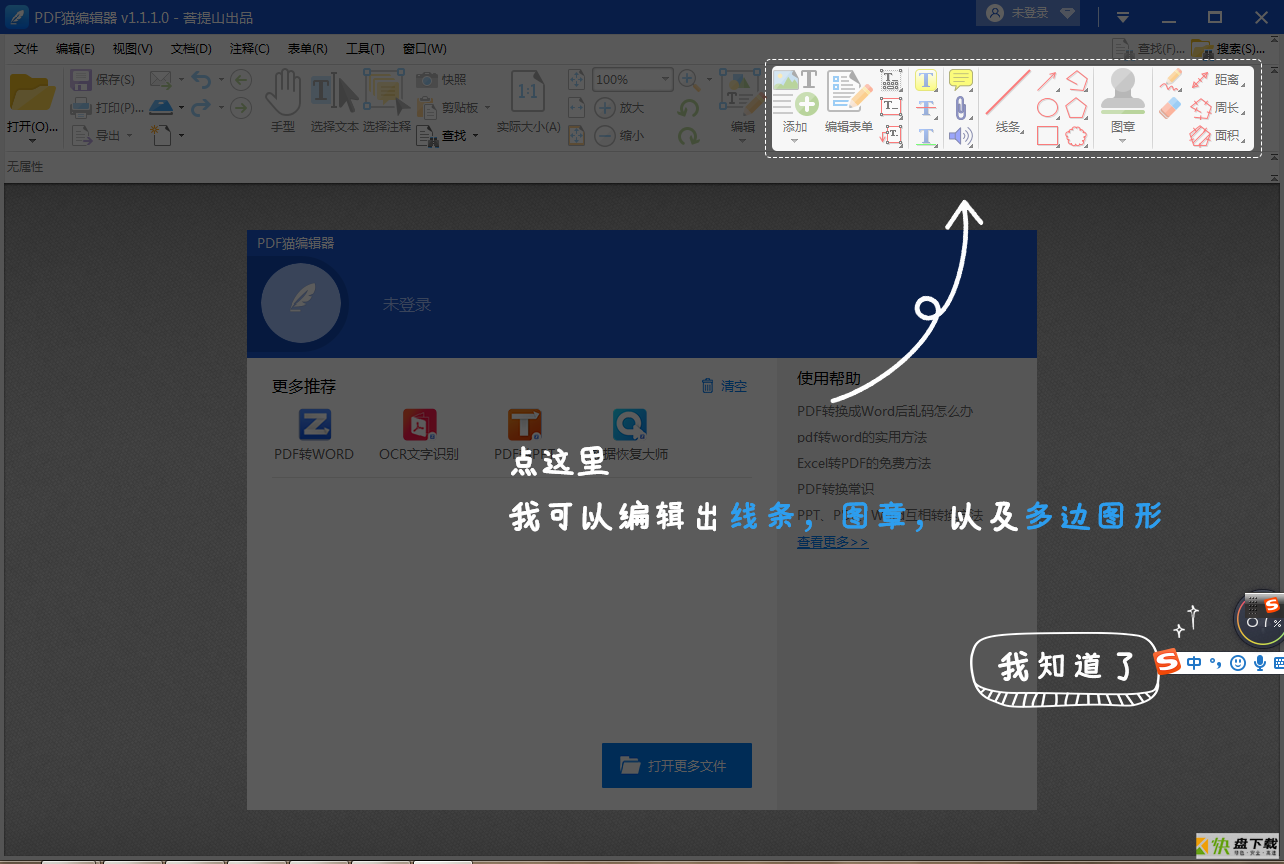Viewport: 1284px width, 864px height.
Task: Add a sticky note comment
Action: [960, 80]
